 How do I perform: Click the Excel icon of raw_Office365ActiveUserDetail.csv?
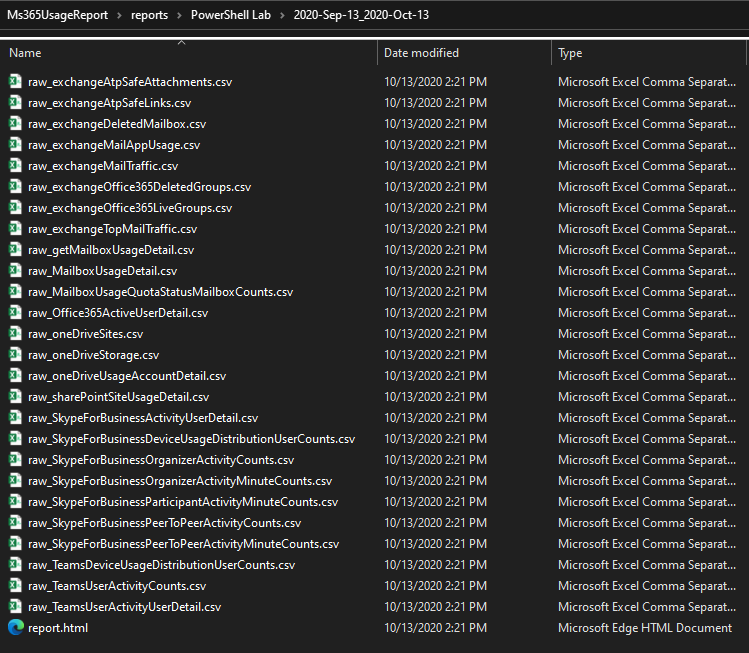[x=15, y=312]
